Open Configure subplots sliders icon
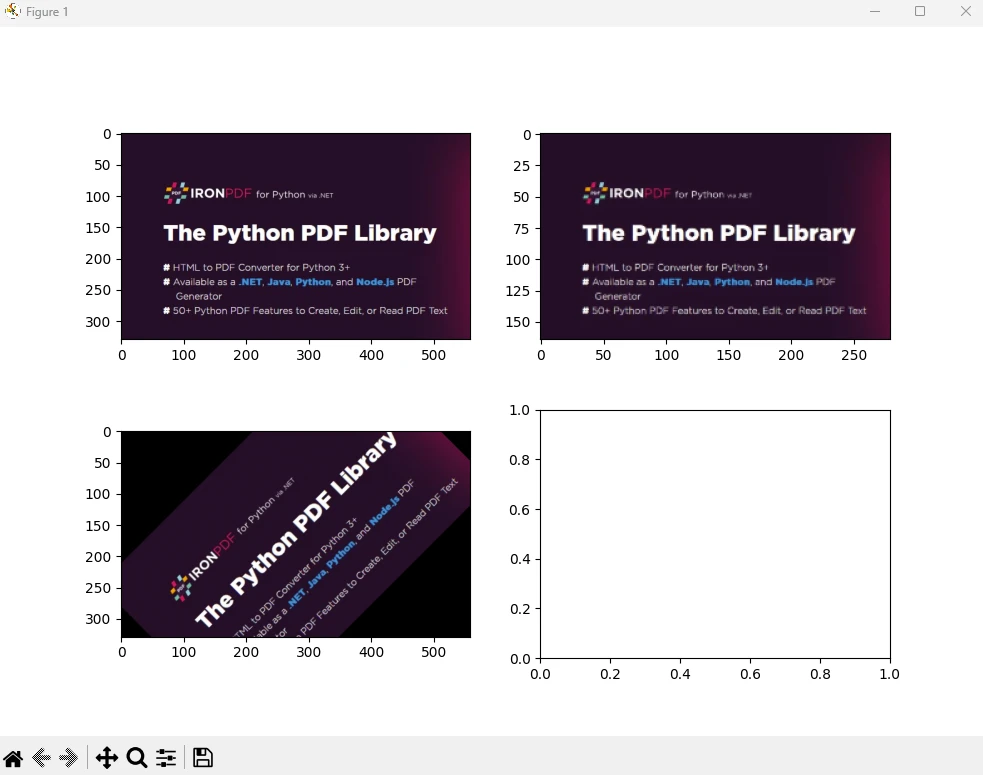983x775 pixels. [x=166, y=758]
